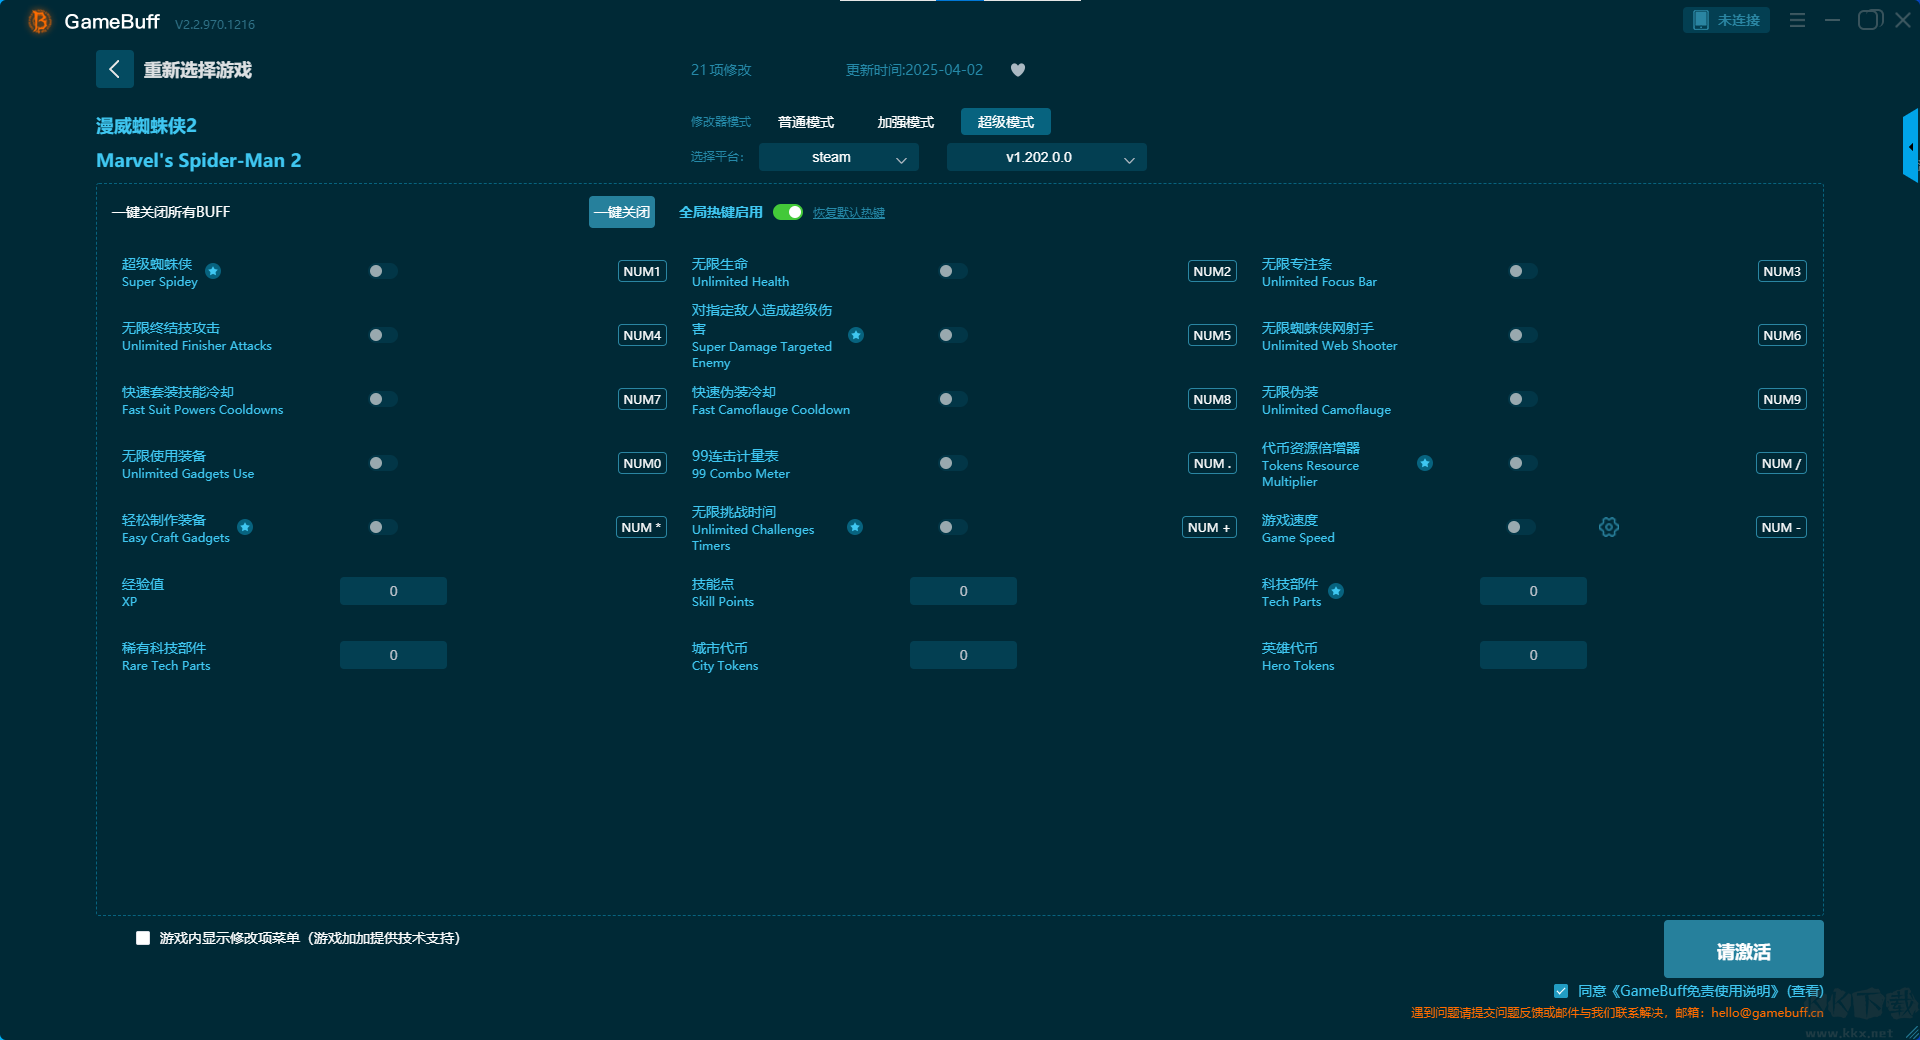Click the heart favorite icon
The width and height of the screenshot is (1920, 1040).
coord(1018,70)
